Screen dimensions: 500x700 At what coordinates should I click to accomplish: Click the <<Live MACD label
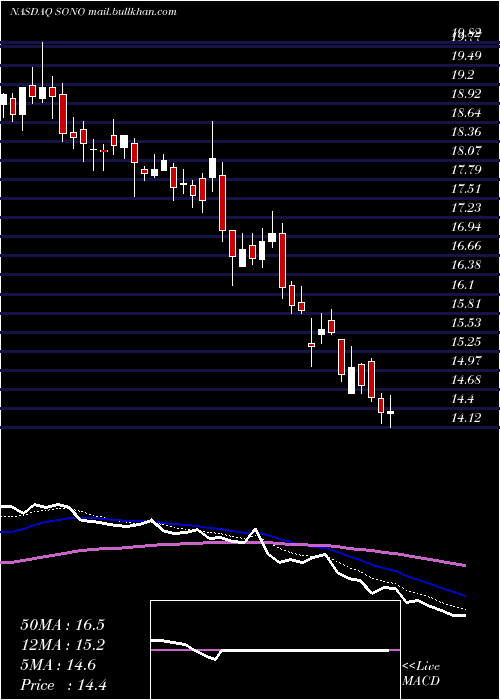coord(421,674)
